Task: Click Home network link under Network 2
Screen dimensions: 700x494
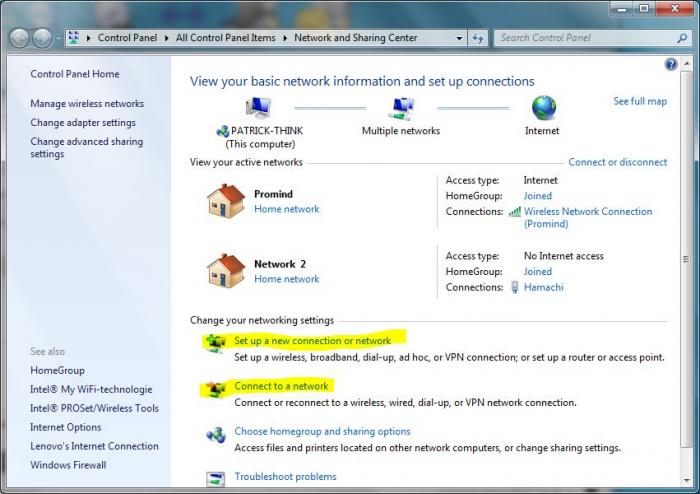Action: (x=287, y=279)
